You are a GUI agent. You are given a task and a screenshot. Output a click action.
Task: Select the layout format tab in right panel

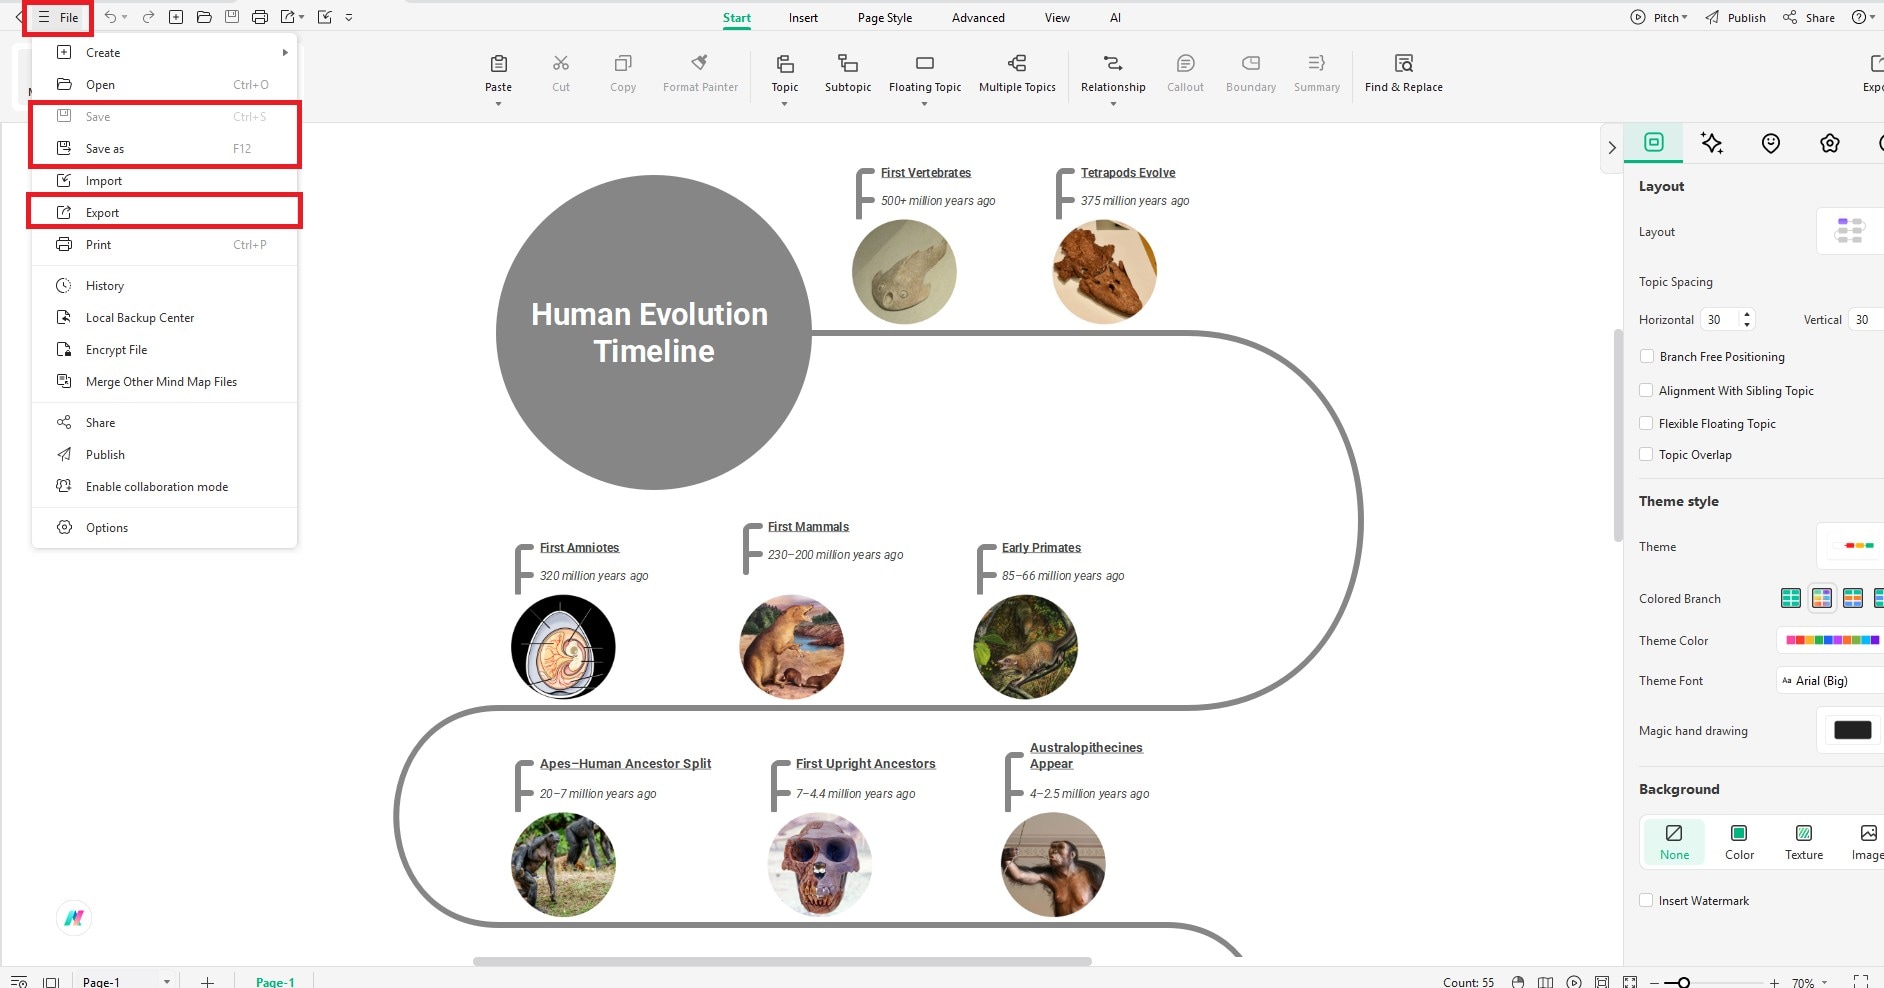[x=1654, y=142]
